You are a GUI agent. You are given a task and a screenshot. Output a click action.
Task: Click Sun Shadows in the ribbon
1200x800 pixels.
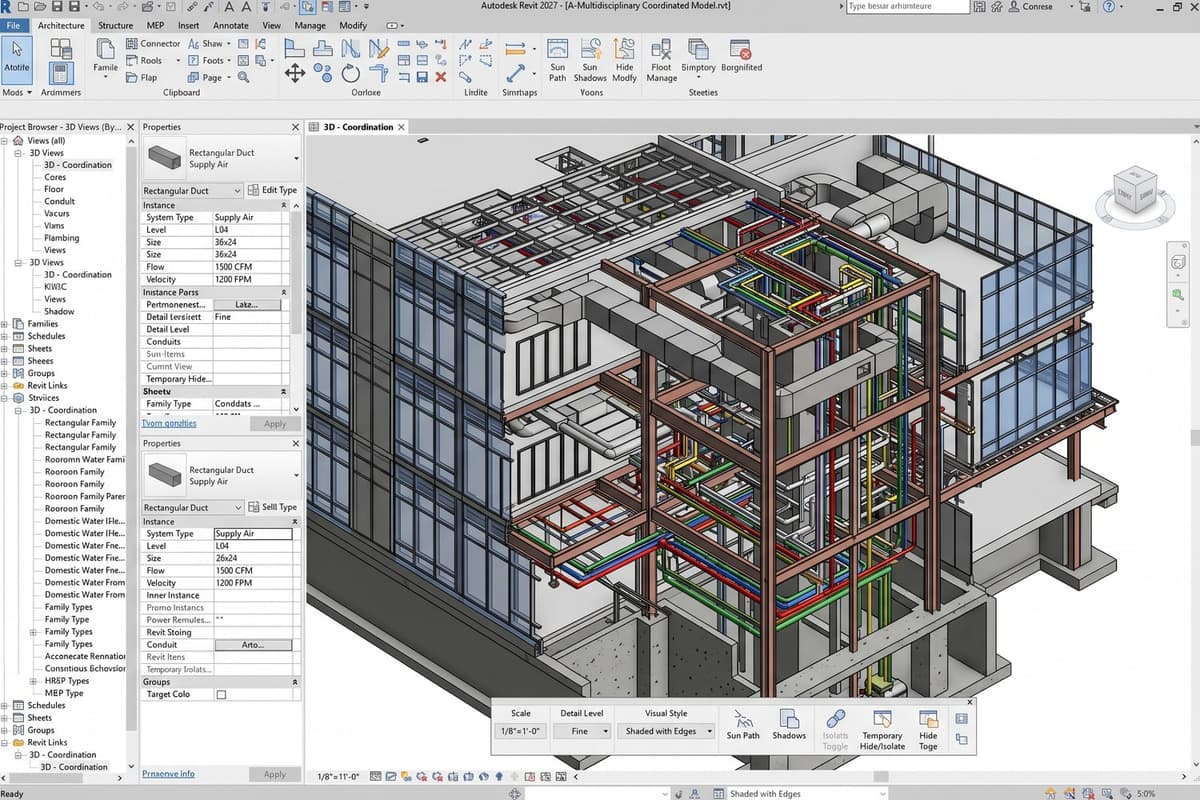point(590,60)
